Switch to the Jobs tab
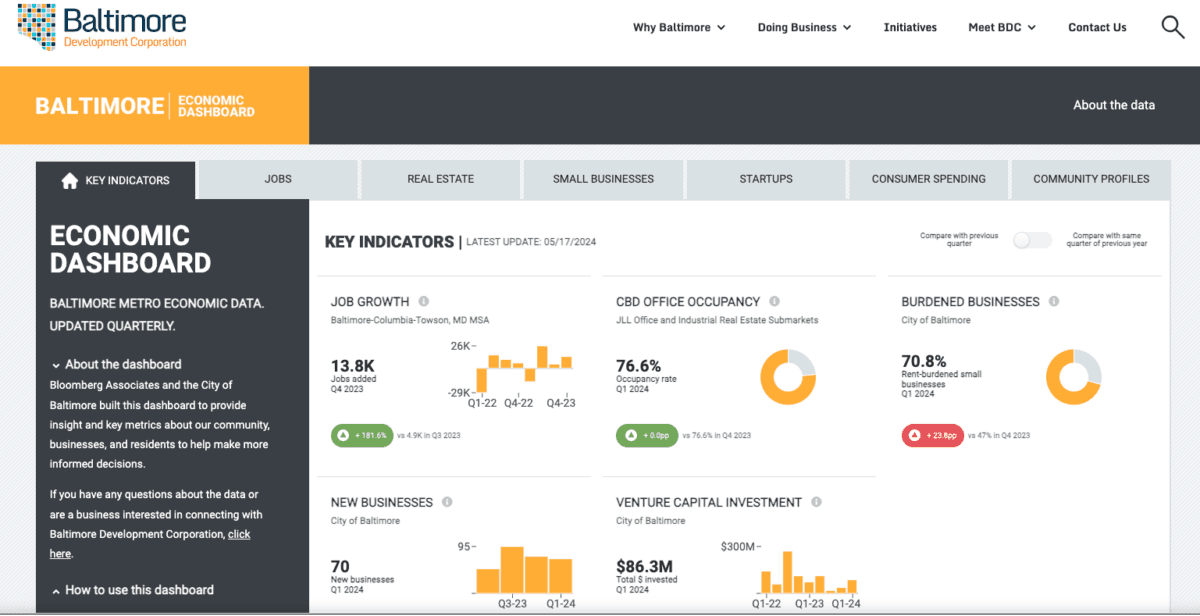1200x616 pixels. click(x=277, y=179)
